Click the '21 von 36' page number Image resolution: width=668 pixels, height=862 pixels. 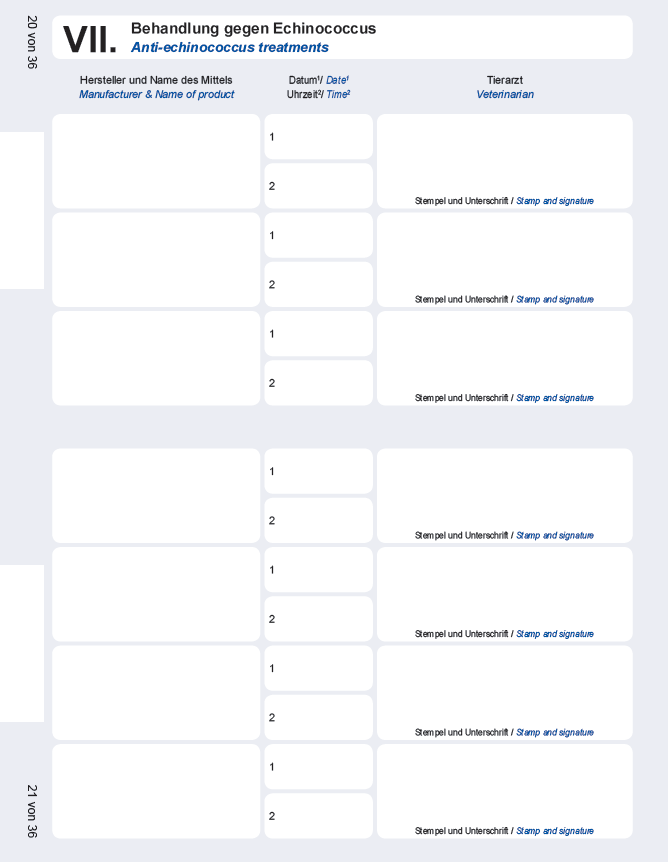click(x=33, y=811)
